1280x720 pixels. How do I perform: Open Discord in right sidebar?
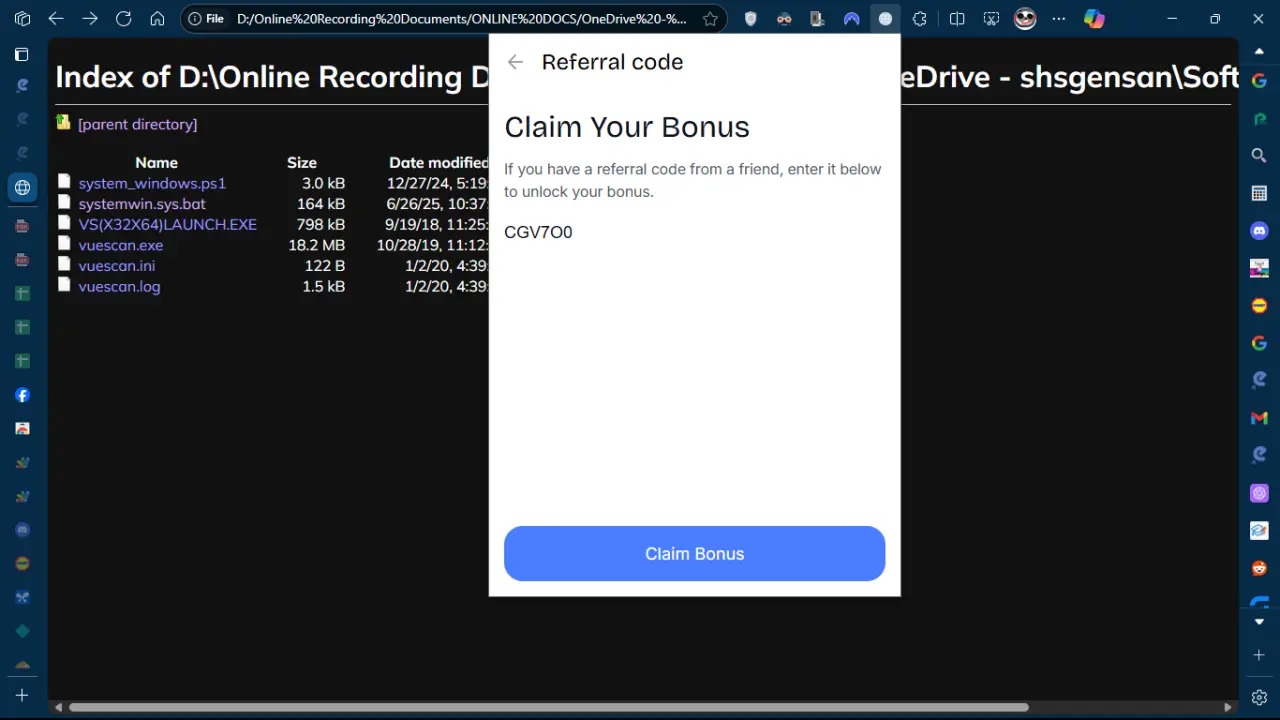coord(1259,231)
